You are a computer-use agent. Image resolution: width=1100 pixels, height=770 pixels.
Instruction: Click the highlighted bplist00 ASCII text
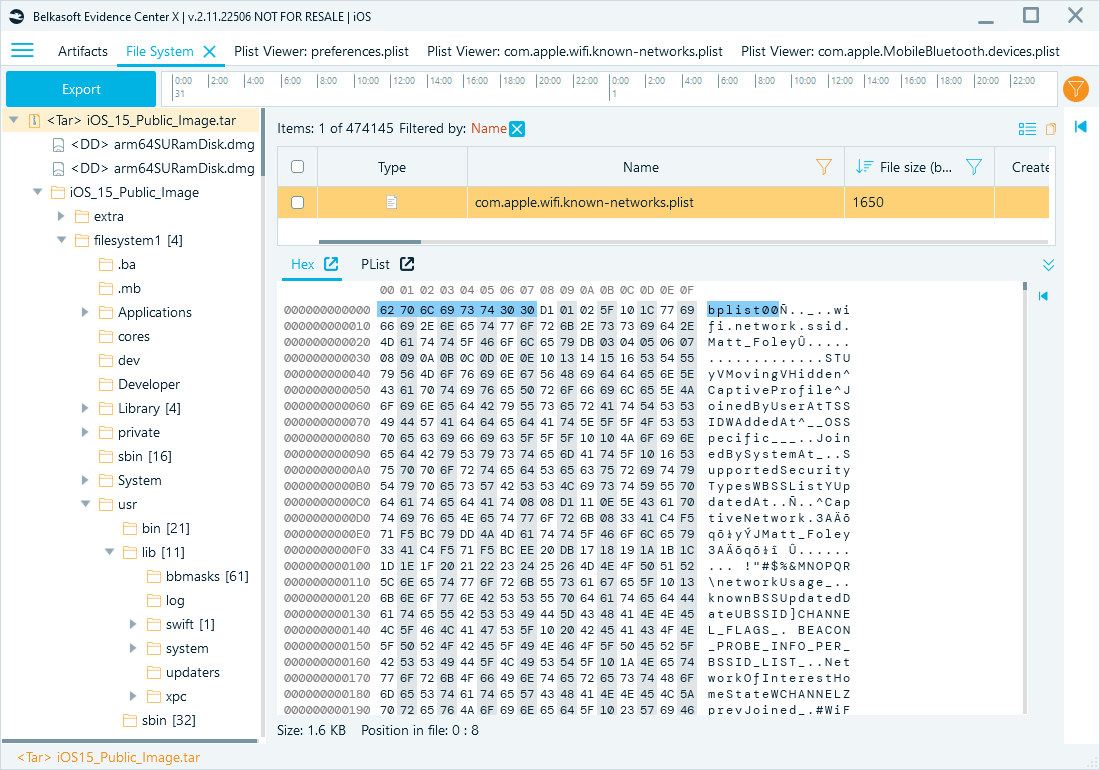point(743,310)
